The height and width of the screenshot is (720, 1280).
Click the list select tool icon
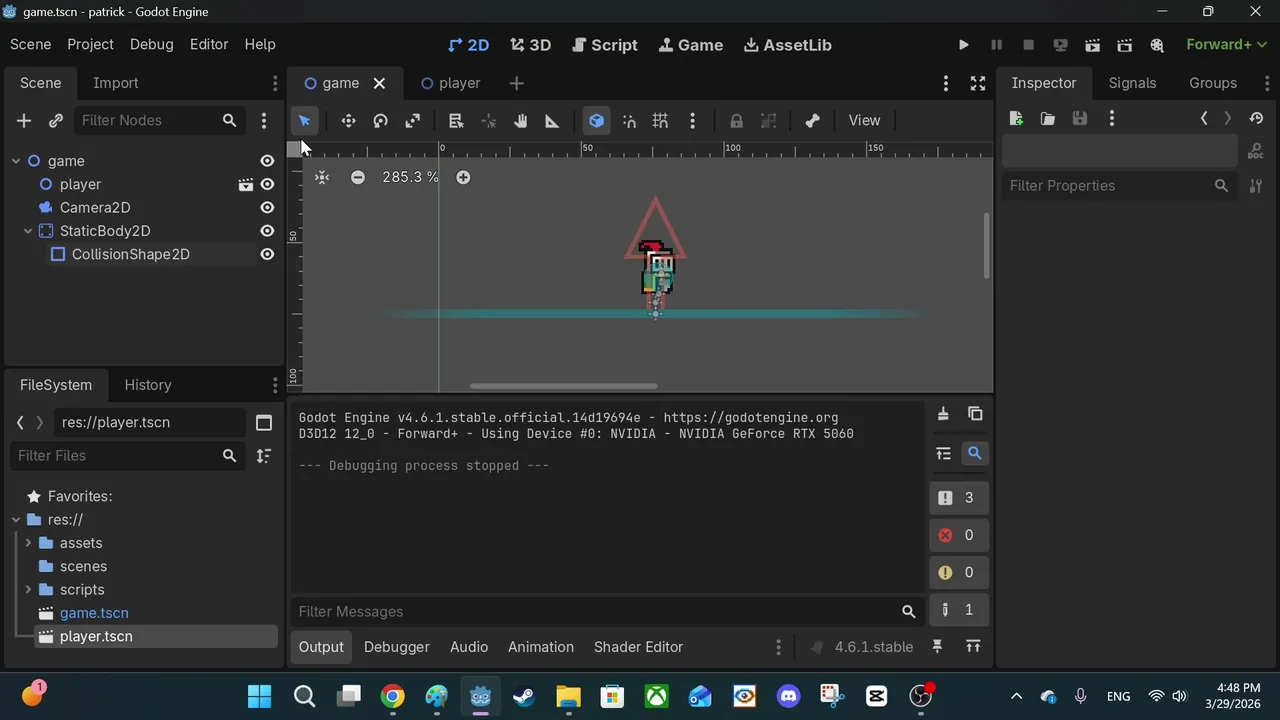[456, 121]
